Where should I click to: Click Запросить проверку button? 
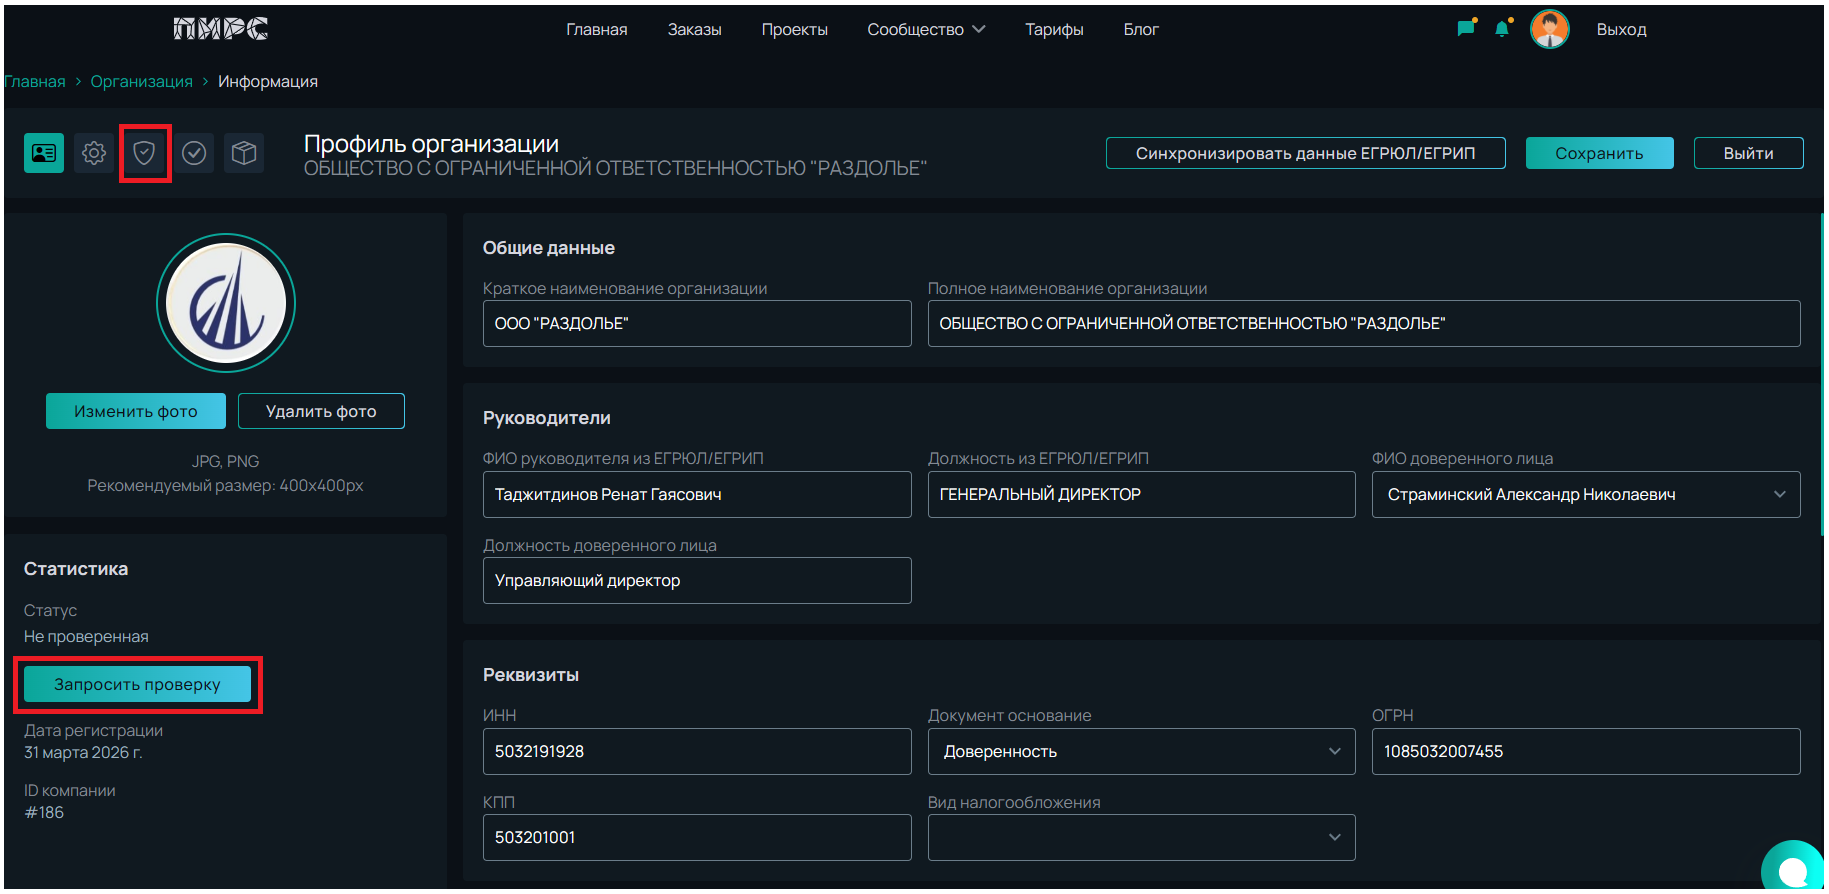pos(137,685)
